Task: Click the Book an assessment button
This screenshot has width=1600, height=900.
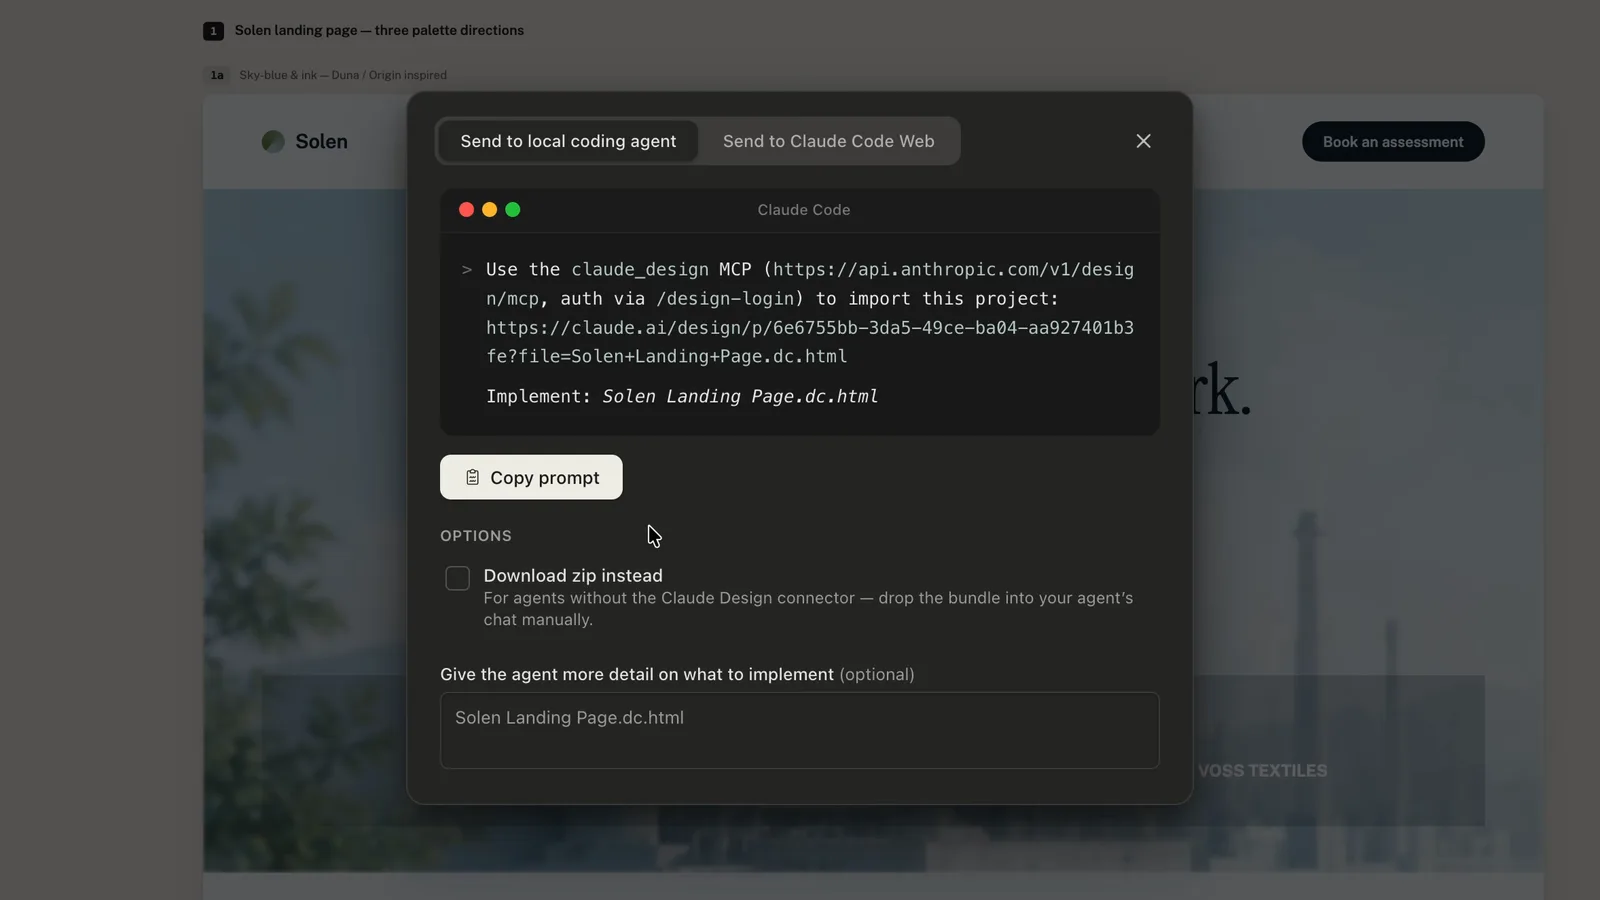Action: (x=1393, y=142)
